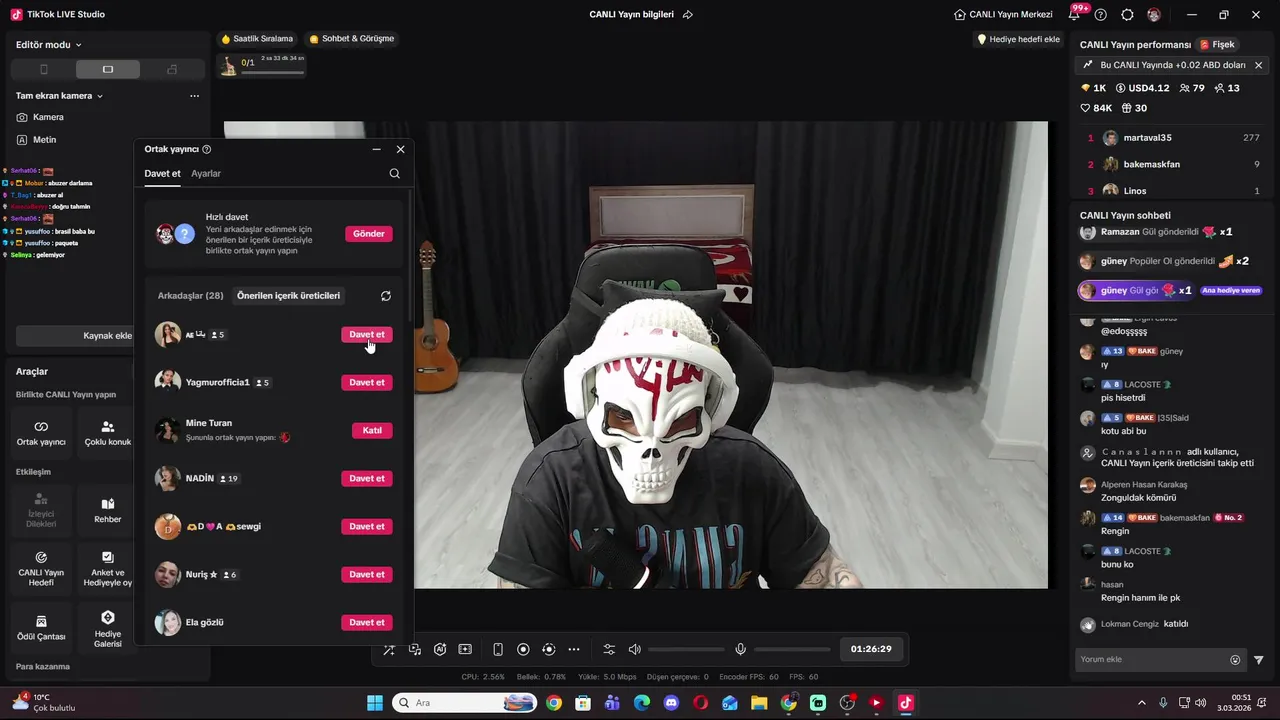
Task: Select Önerilen içerik üreticileri tab
Action: pos(288,296)
